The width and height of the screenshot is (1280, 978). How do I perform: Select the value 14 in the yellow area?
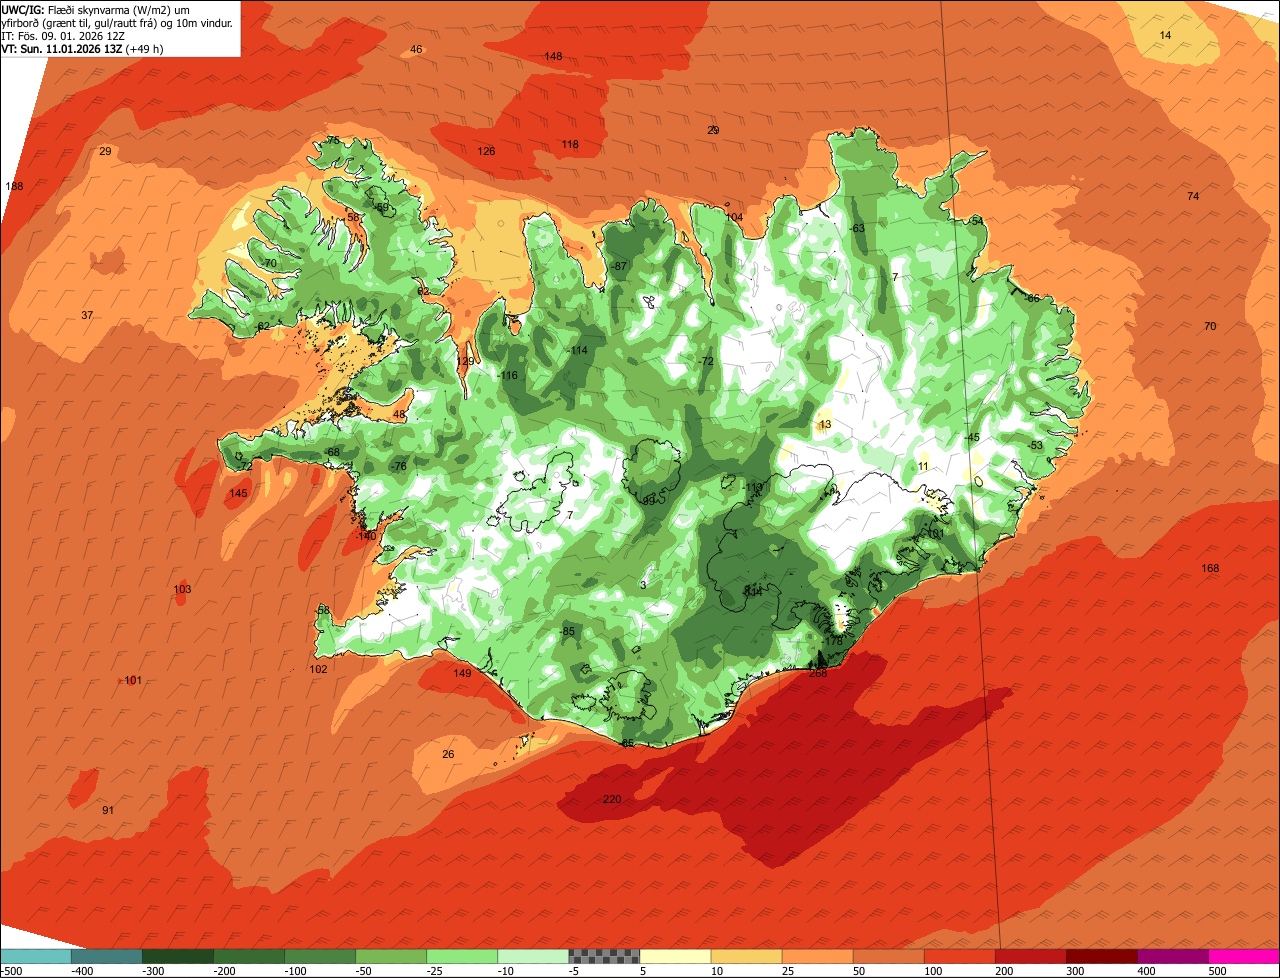tap(1165, 35)
